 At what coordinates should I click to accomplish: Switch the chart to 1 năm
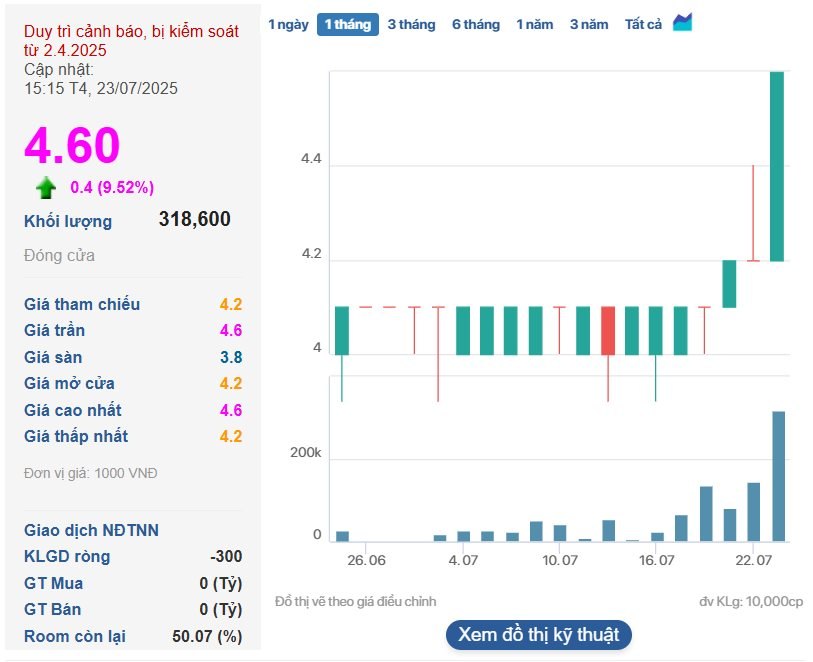pos(534,25)
